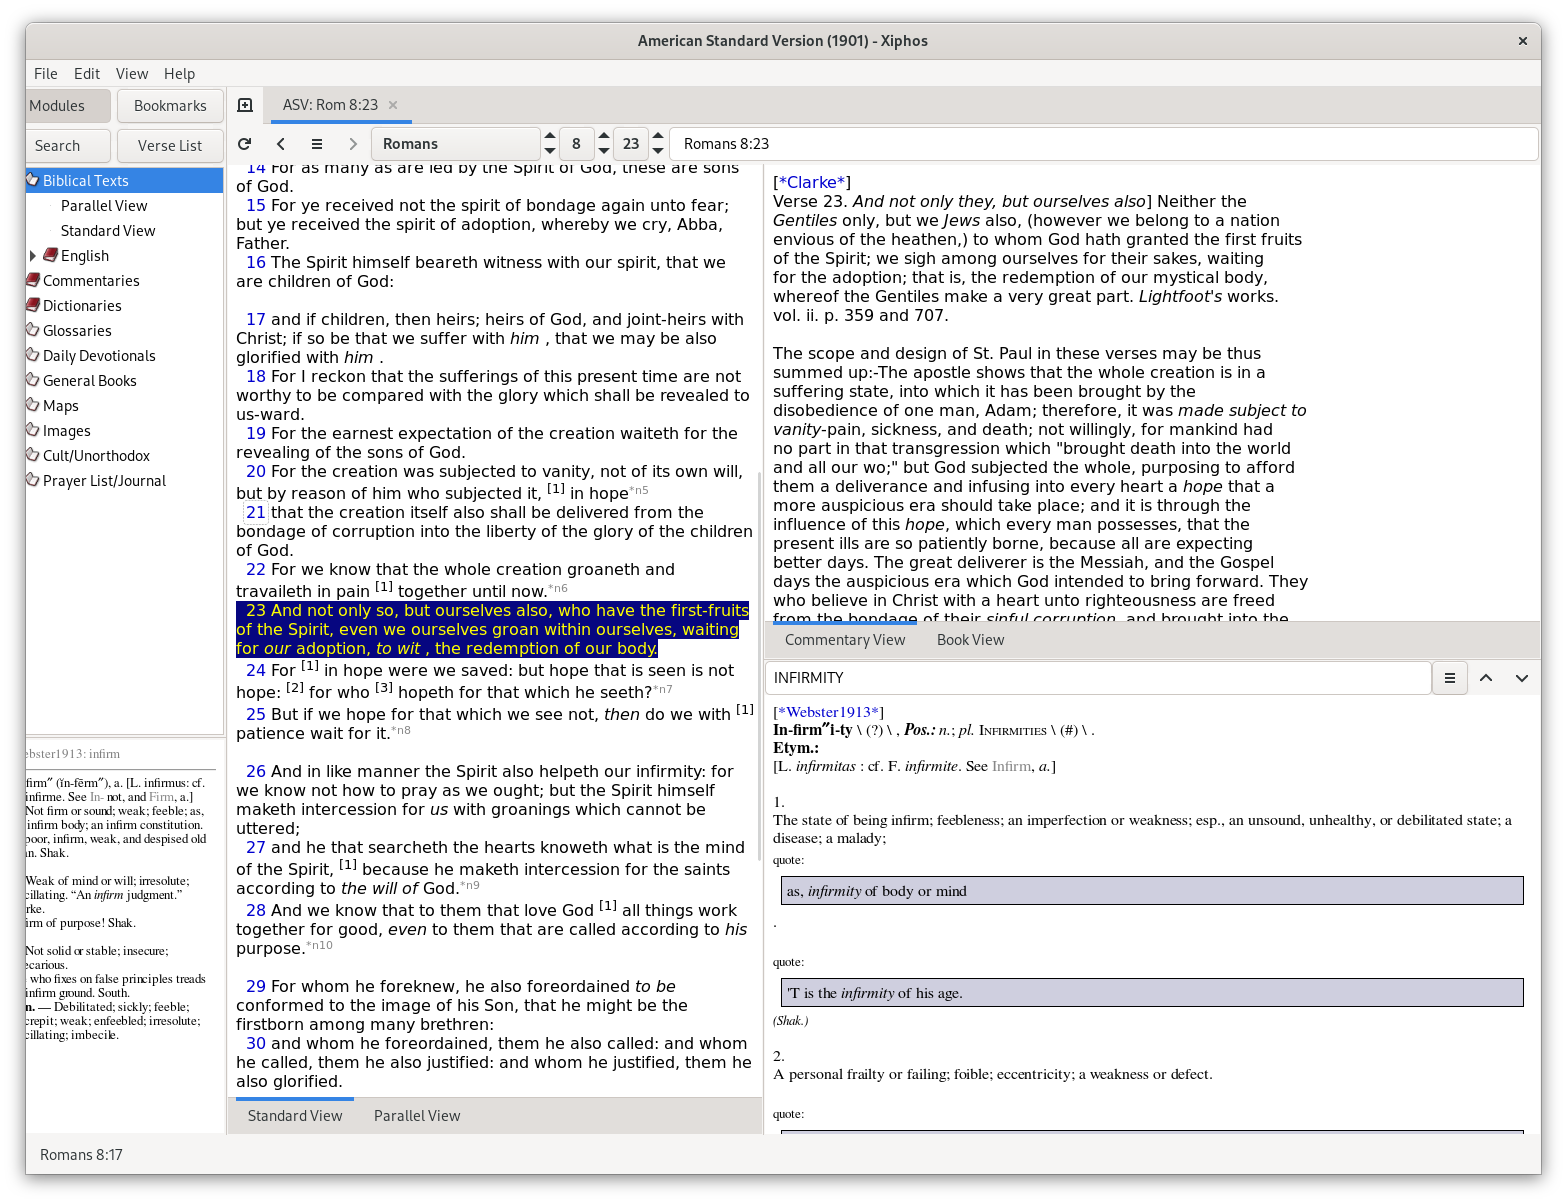This screenshot has width=1567, height=1203.
Task: Click the Clarke commentary link
Action: click(x=811, y=182)
